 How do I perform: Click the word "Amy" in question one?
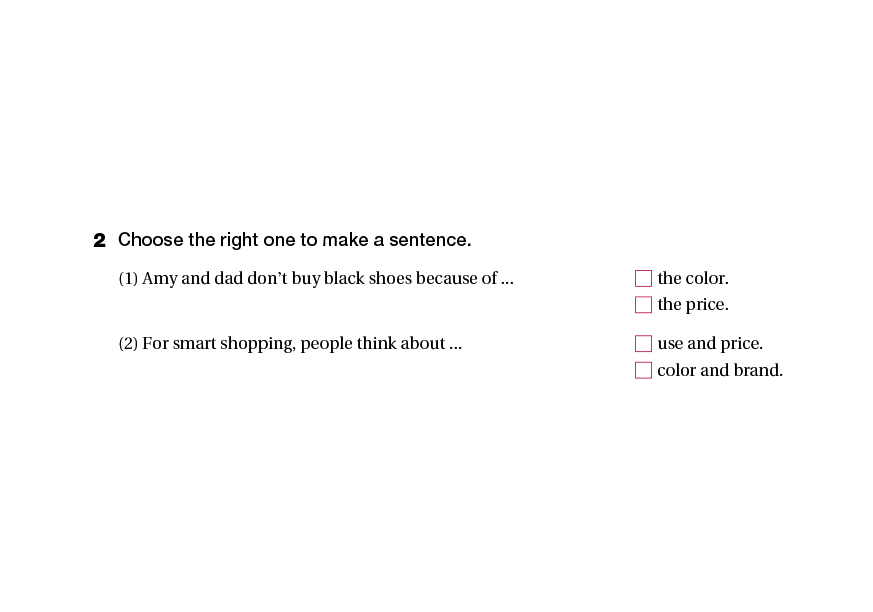click(159, 279)
